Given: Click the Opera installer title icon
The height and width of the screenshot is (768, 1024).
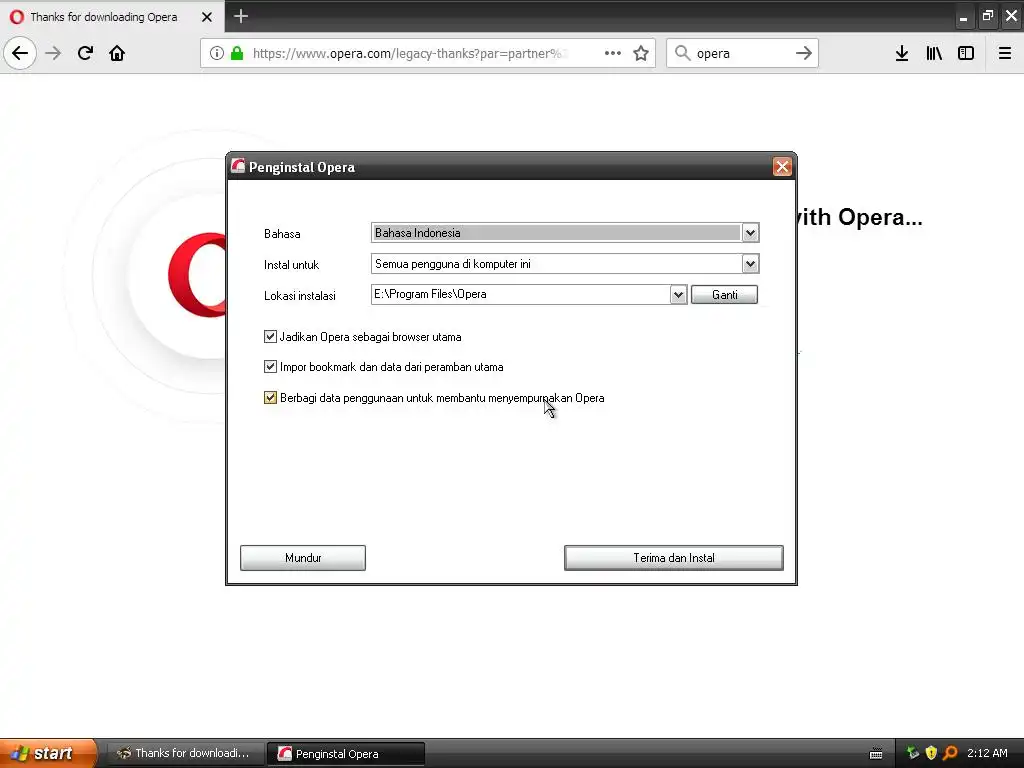Looking at the screenshot, I should coord(238,167).
